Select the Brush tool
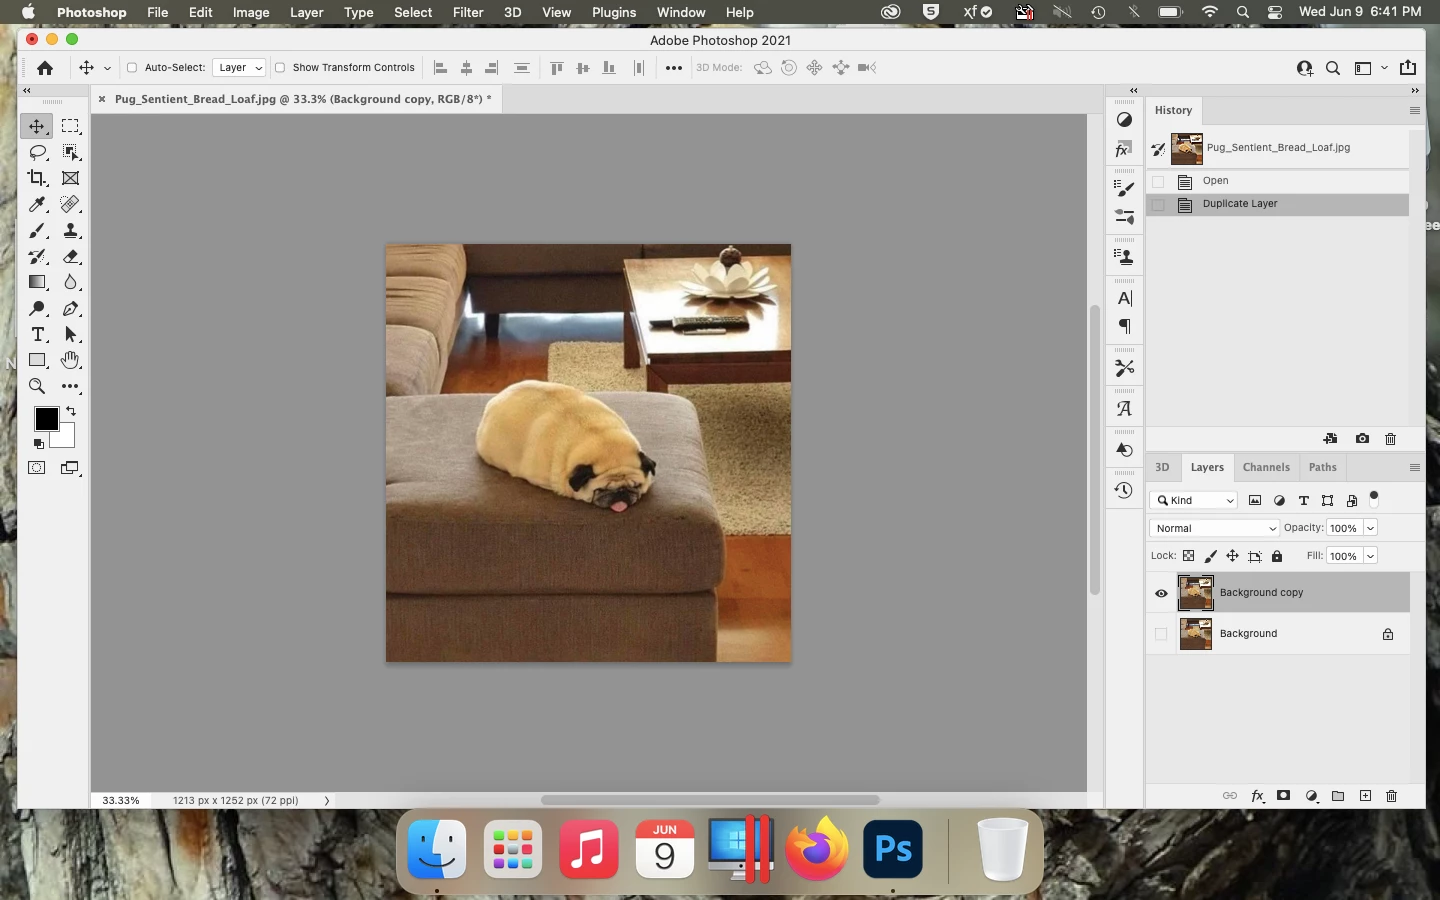This screenshot has height=900, width=1440. click(x=37, y=230)
